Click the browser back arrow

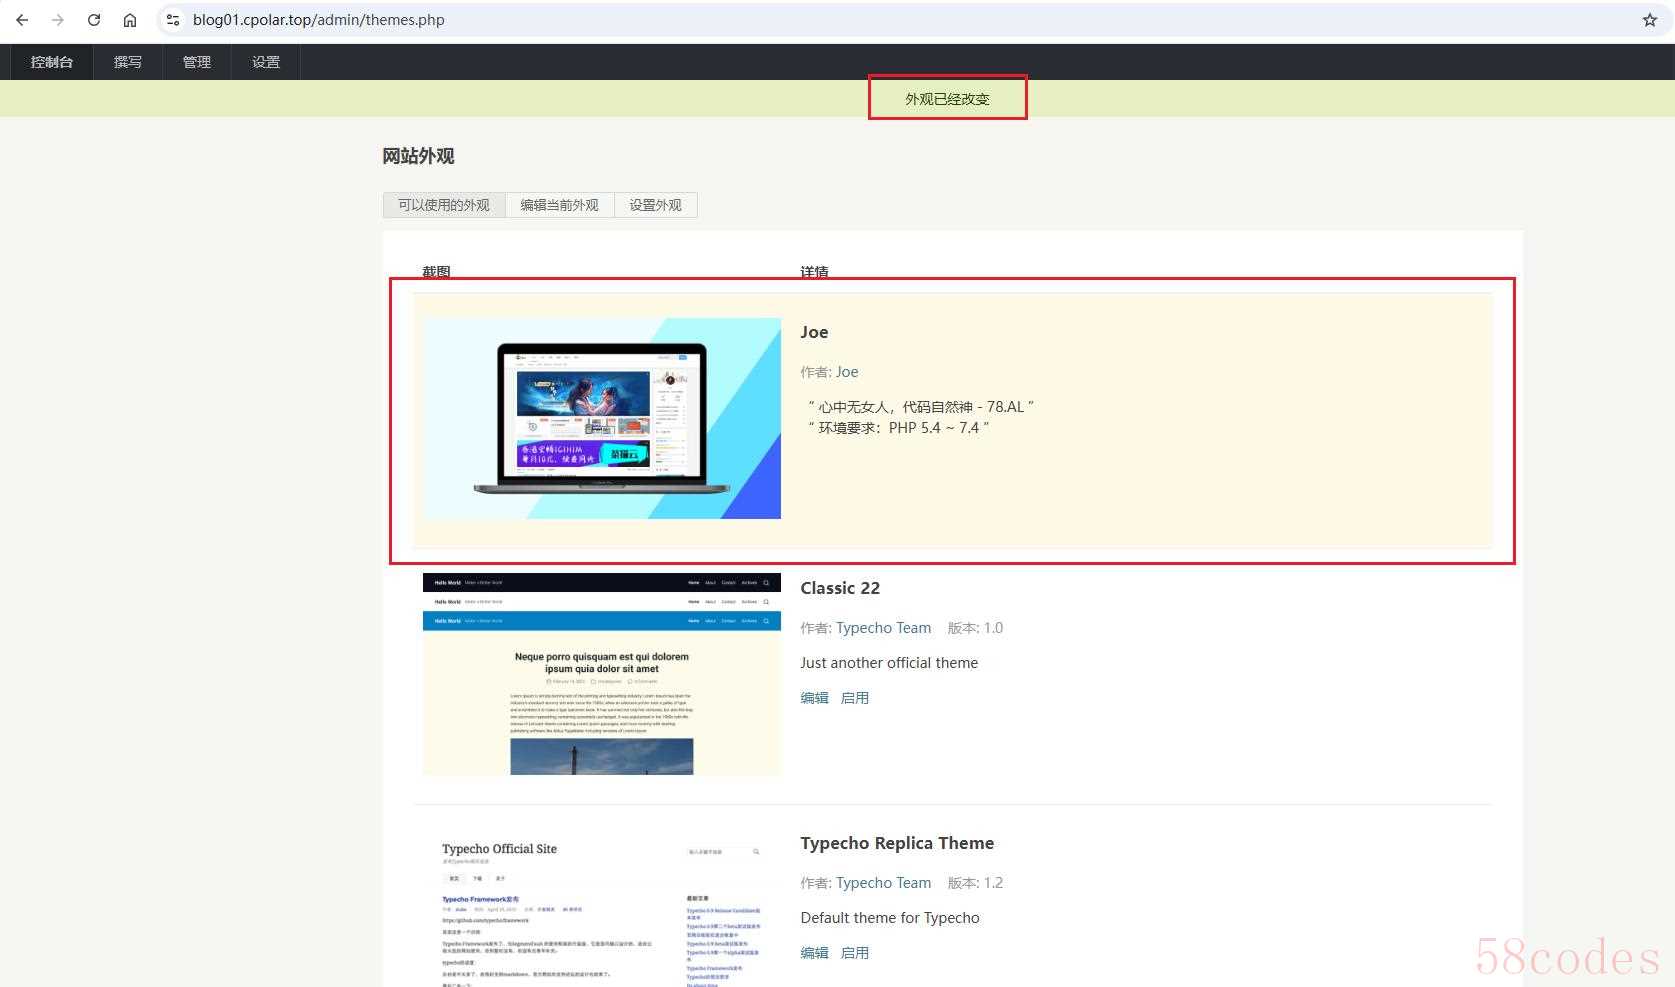coord(22,20)
